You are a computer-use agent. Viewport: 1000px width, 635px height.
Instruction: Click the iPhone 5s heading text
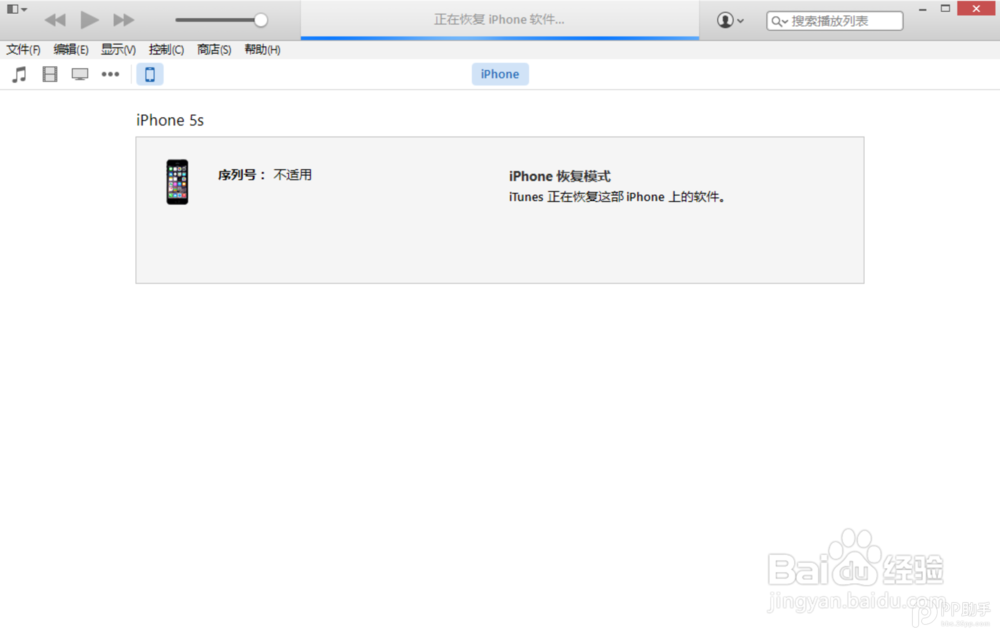[170, 120]
